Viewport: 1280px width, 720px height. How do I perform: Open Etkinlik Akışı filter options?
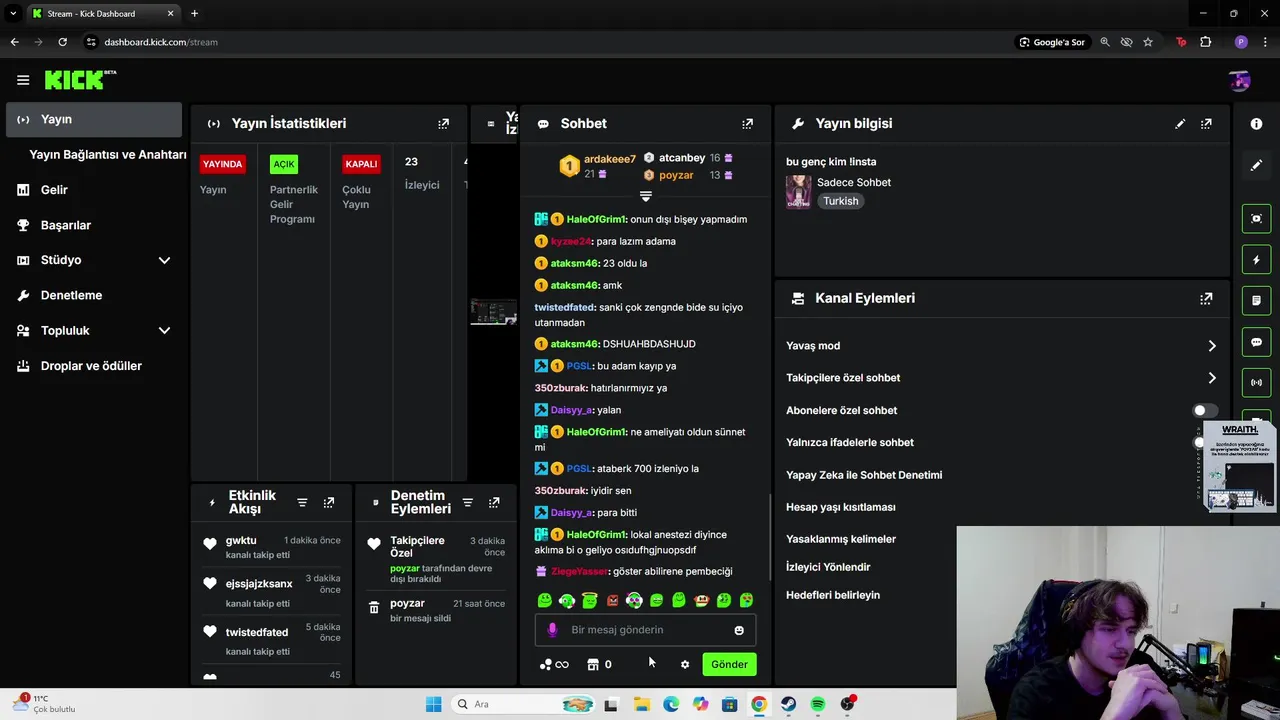[x=302, y=502]
